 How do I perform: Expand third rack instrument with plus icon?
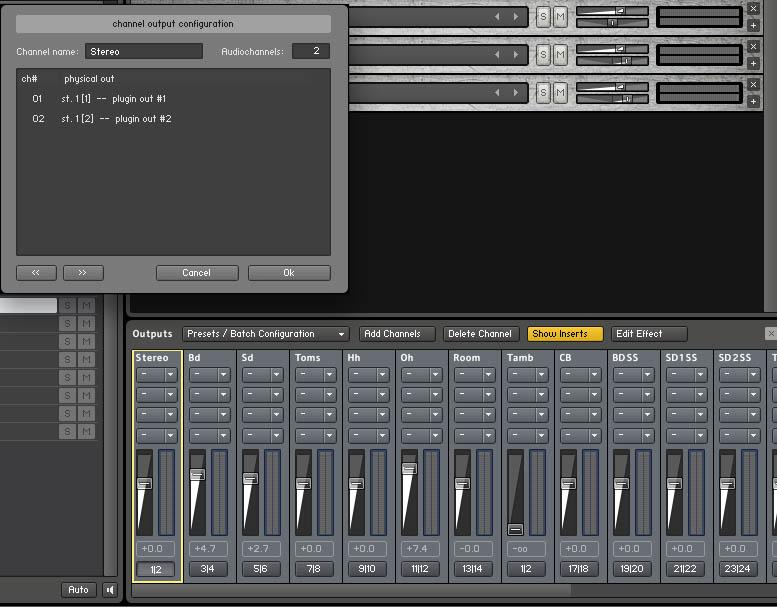[x=754, y=102]
